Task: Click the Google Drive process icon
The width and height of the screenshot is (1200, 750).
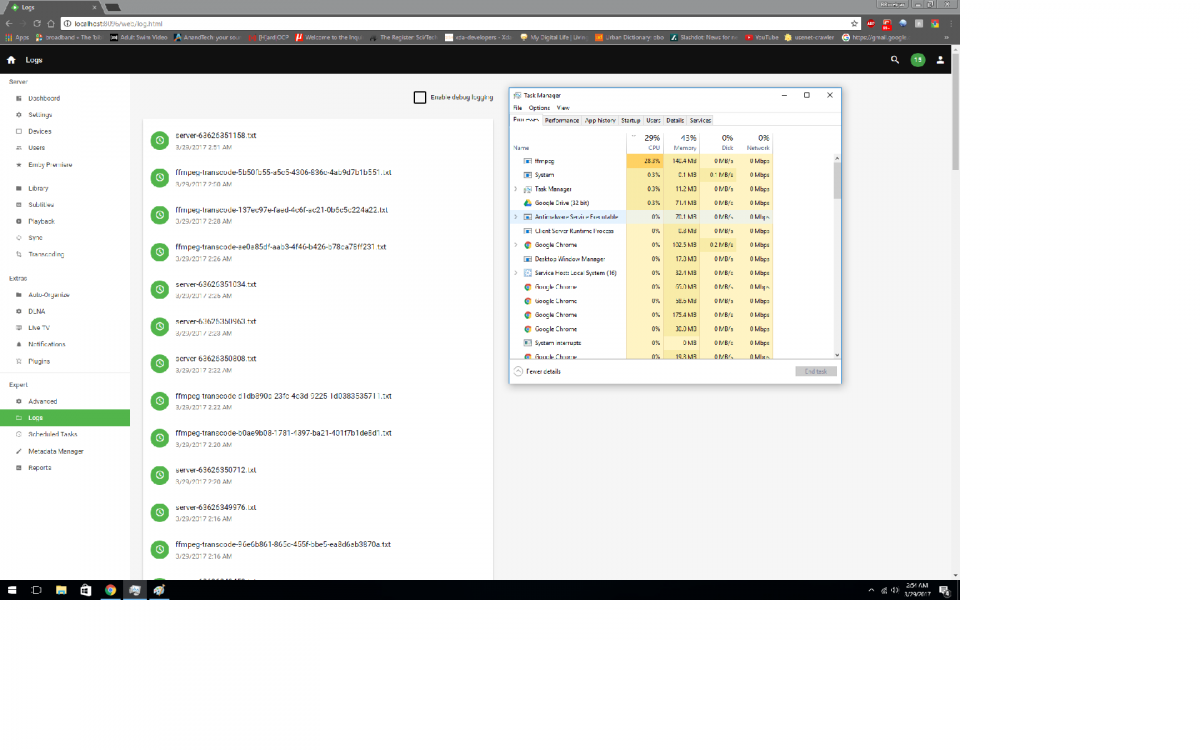Action: pyautogui.click(x=527, y=202)
